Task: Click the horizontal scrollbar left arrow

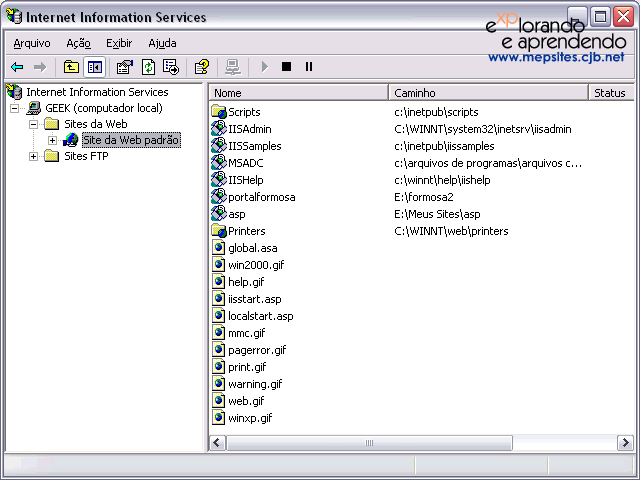Action: point(217,443)
